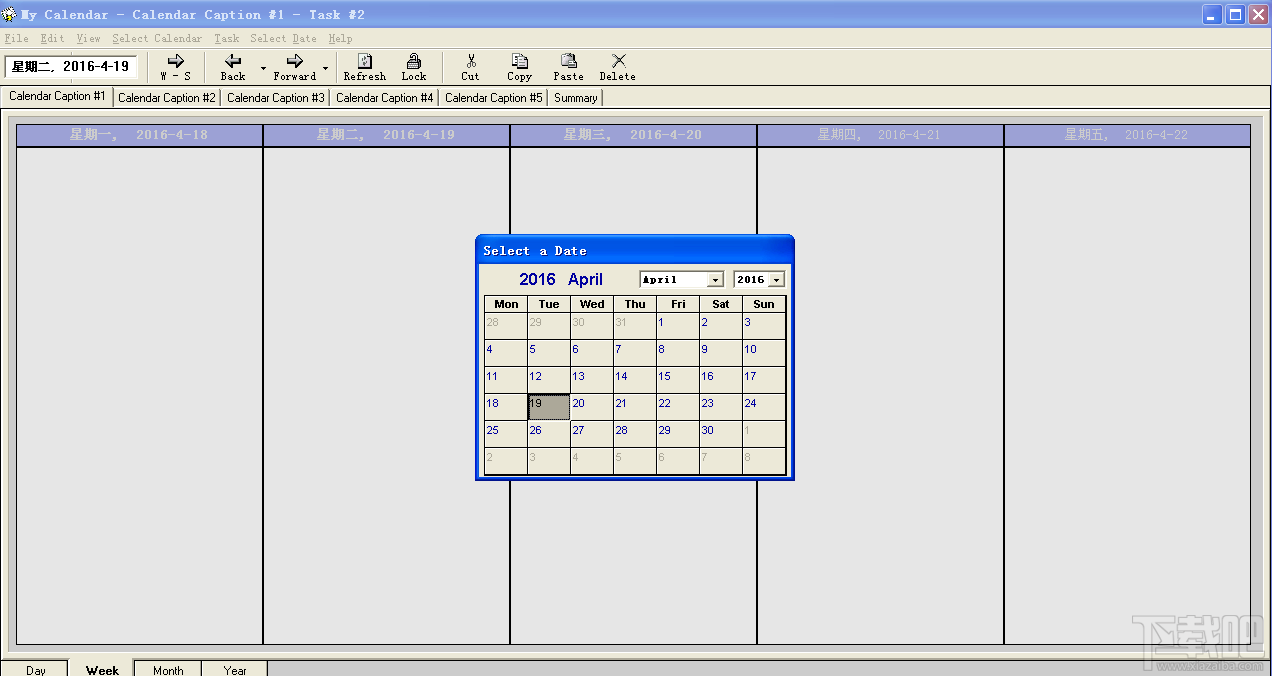1272x676 pixels.
Task: Open the year dropdown showing 2016
Action: tap(778, 279)
